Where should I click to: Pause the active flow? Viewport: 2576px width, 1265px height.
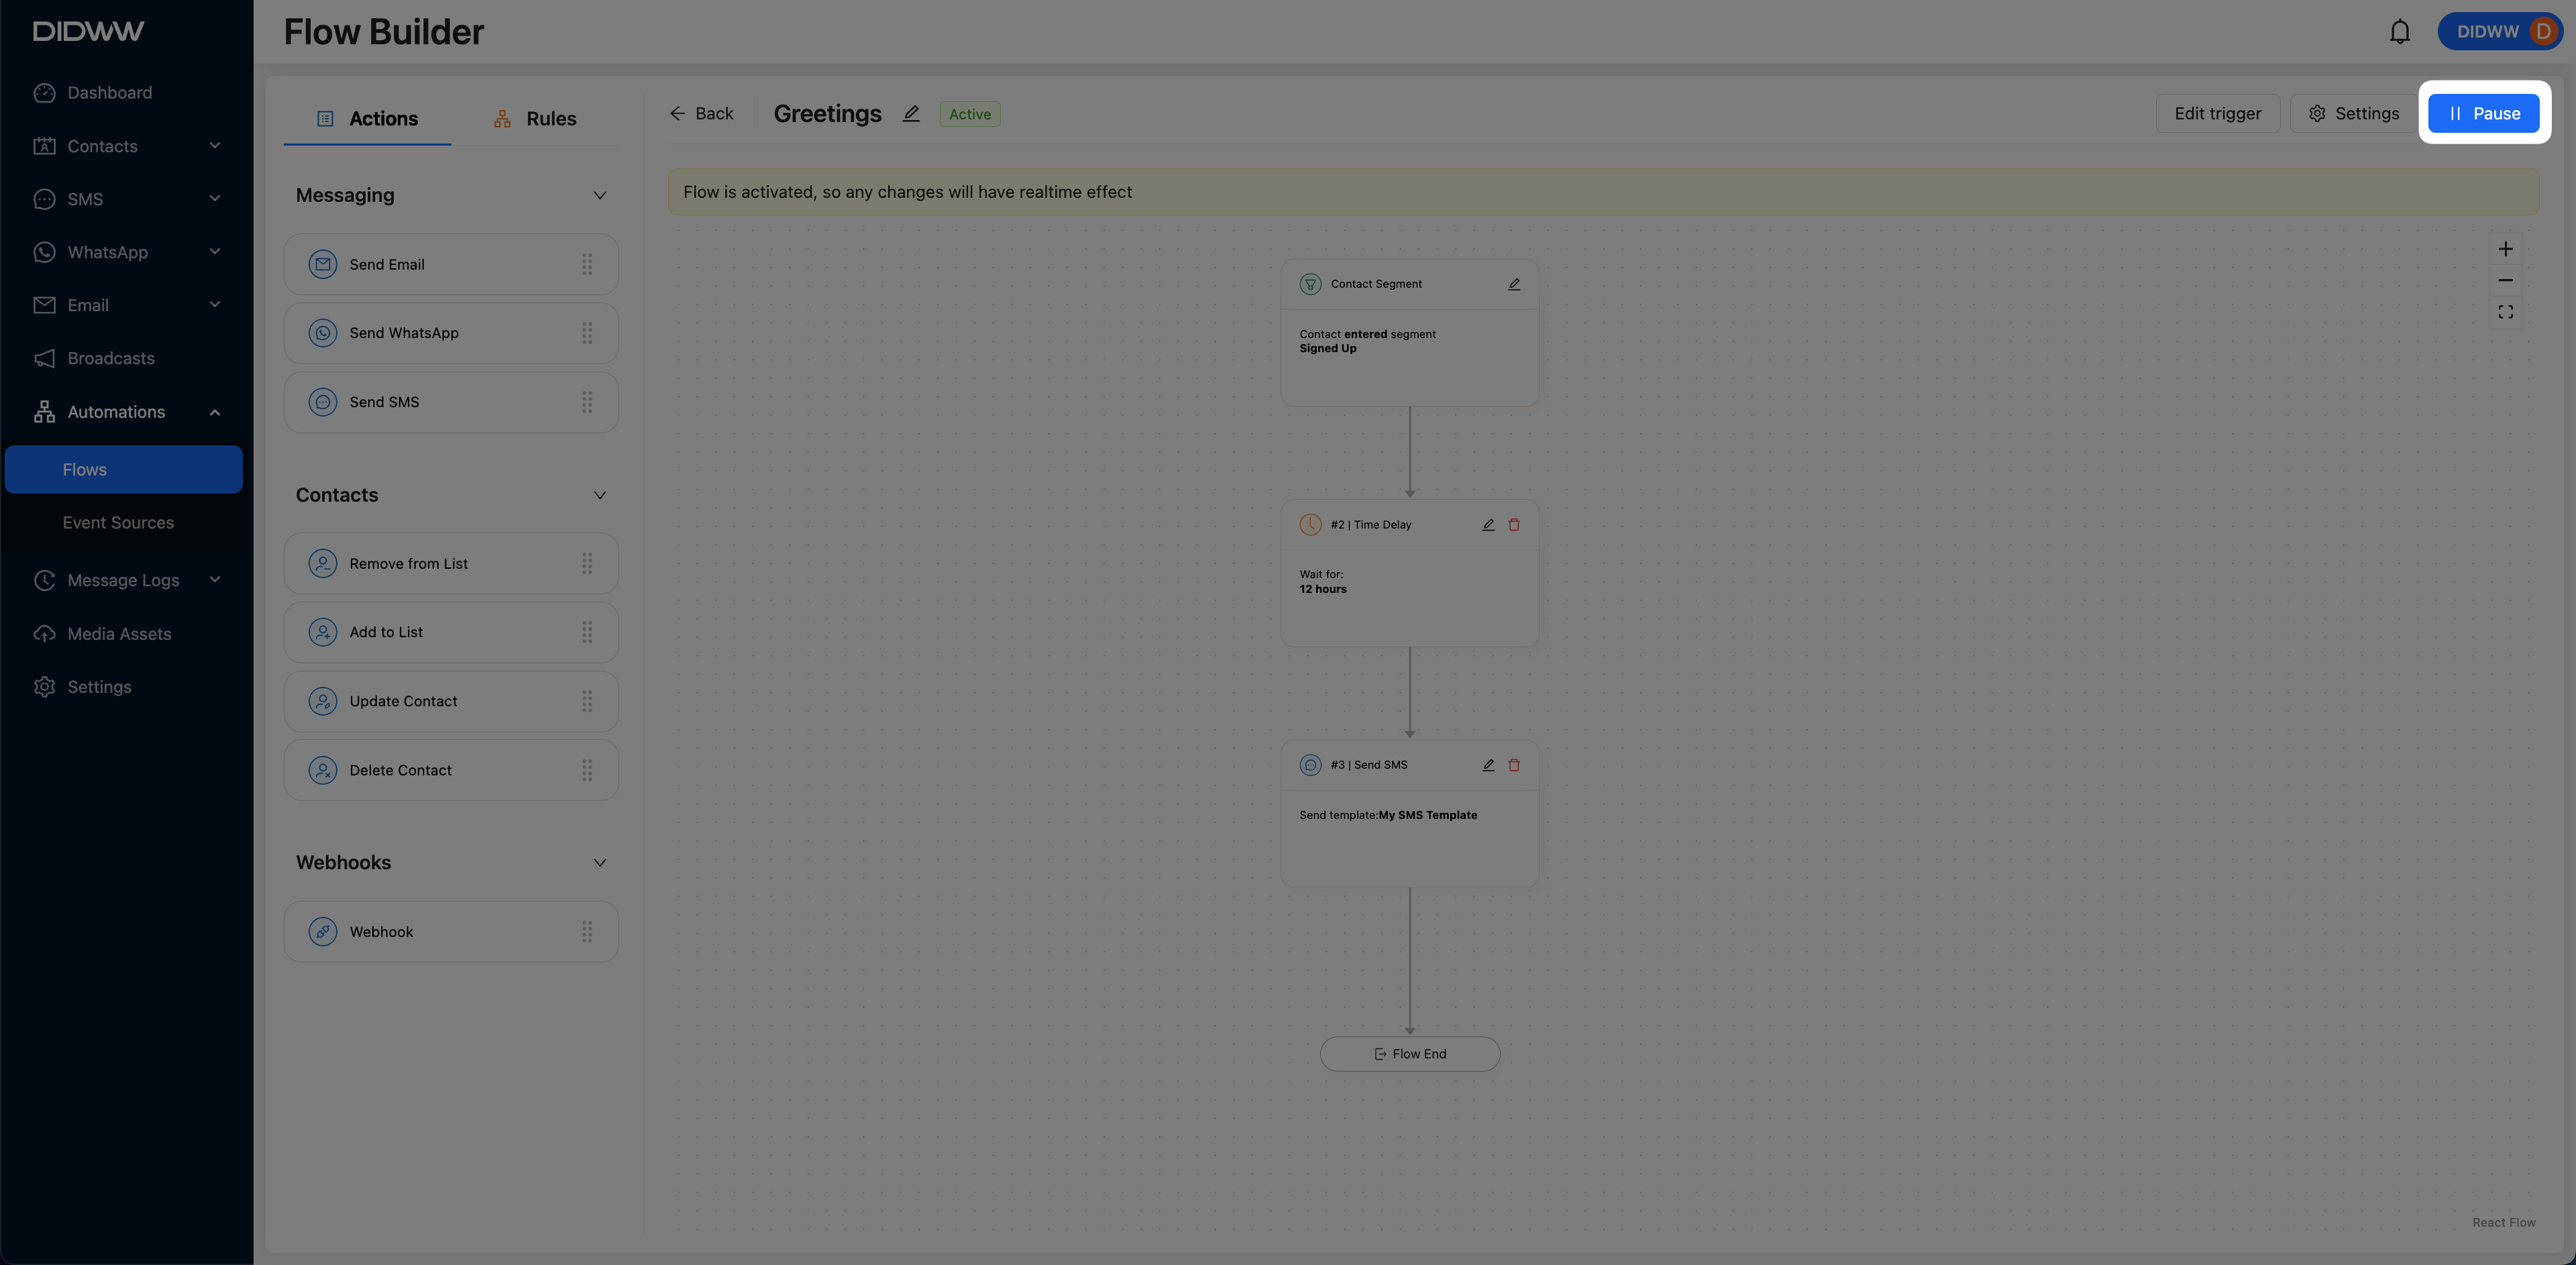click(x=2483, y=114)
